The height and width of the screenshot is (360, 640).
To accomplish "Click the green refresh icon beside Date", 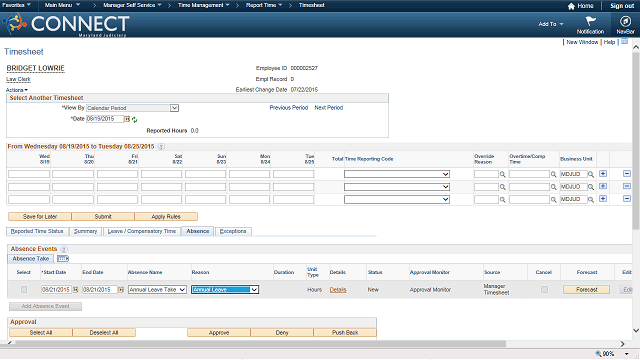I will (x=134, y=120).
